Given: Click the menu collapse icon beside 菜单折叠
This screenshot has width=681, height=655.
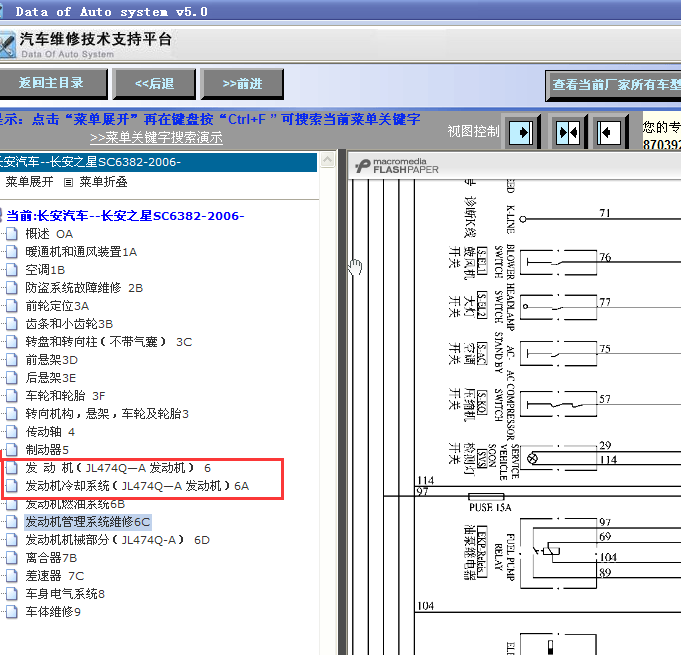Looking at the screenshot, I should [x=68, y=182].
